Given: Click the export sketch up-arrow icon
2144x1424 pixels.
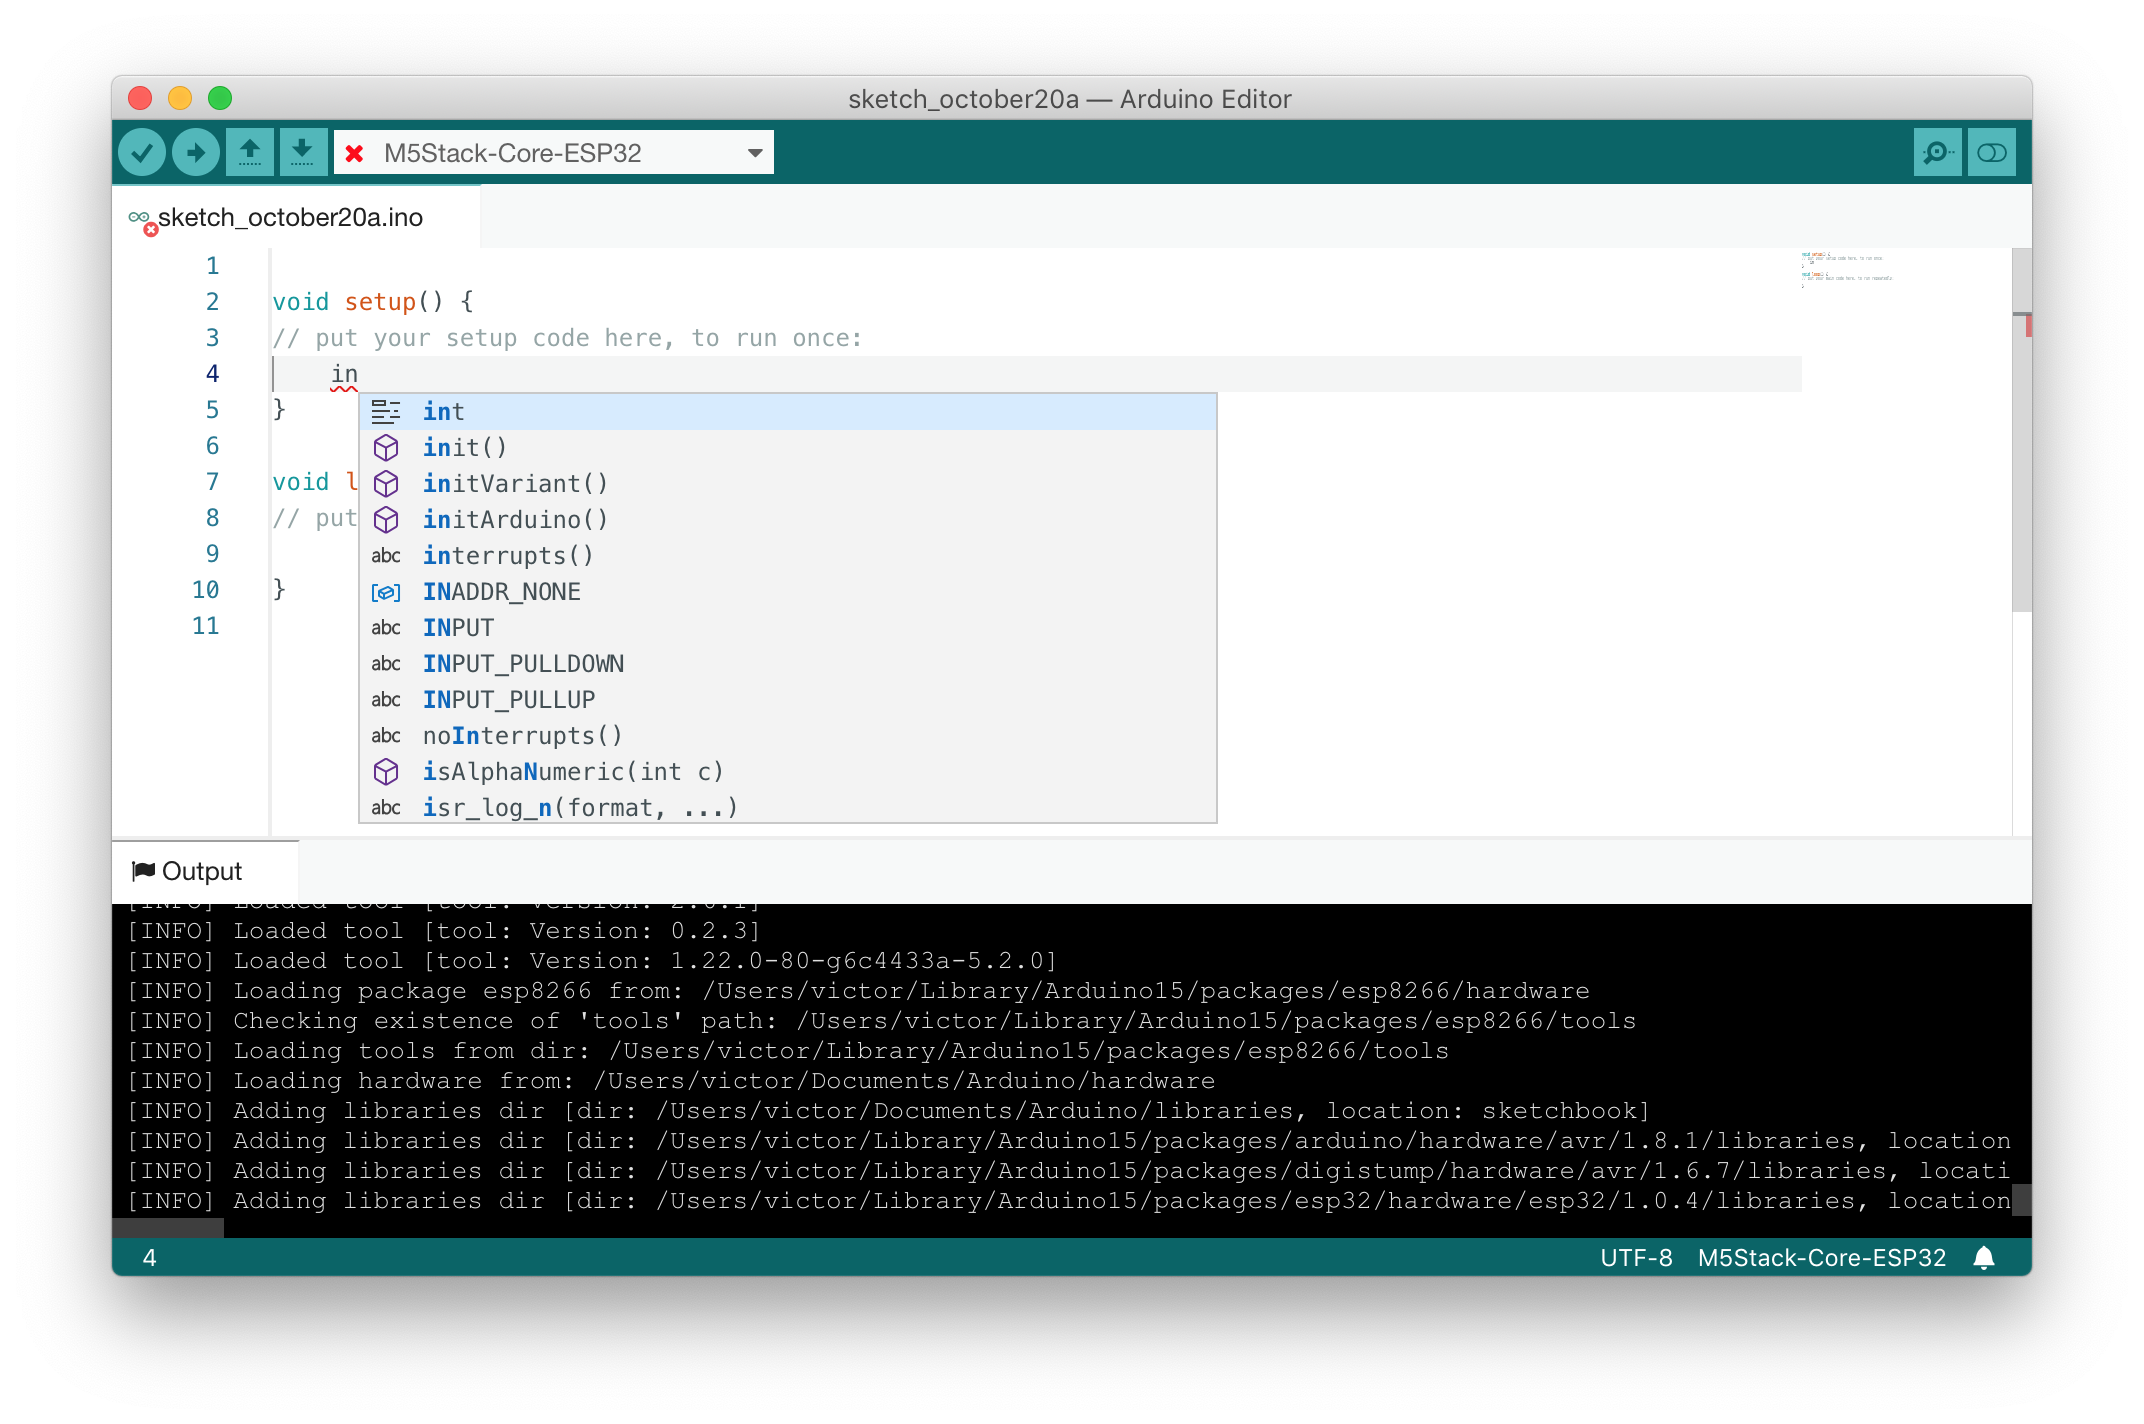Looking at the screenshot, I should click(x=250, y=151).
